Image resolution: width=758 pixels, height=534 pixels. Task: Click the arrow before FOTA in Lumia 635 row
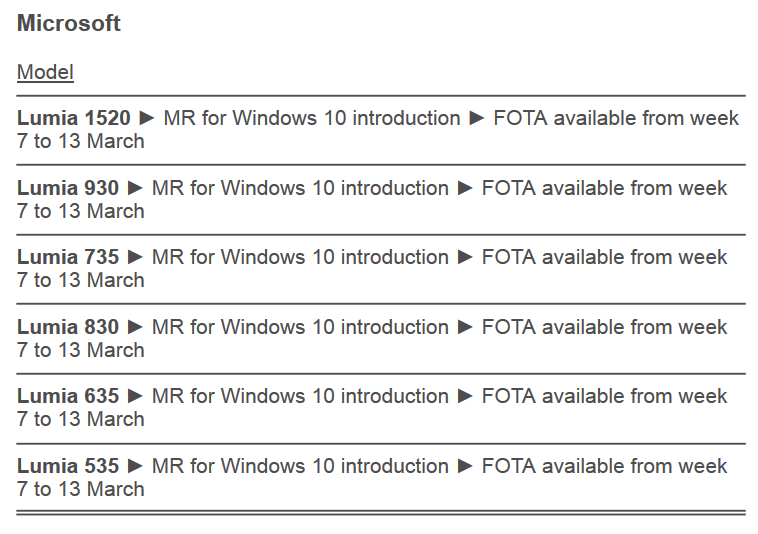point(465,396)
